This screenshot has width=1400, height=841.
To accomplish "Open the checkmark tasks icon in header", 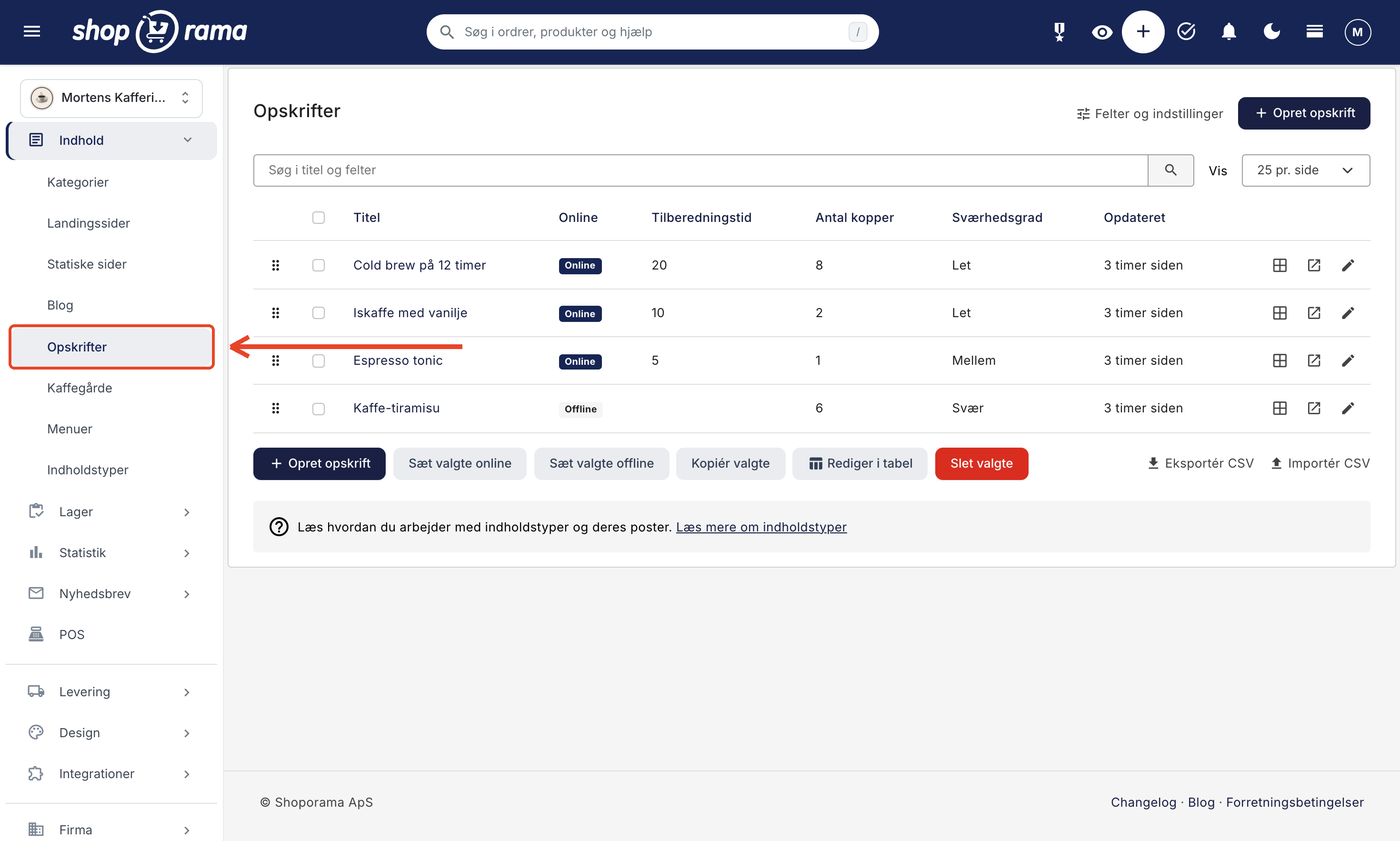I will click(1186, 32).
